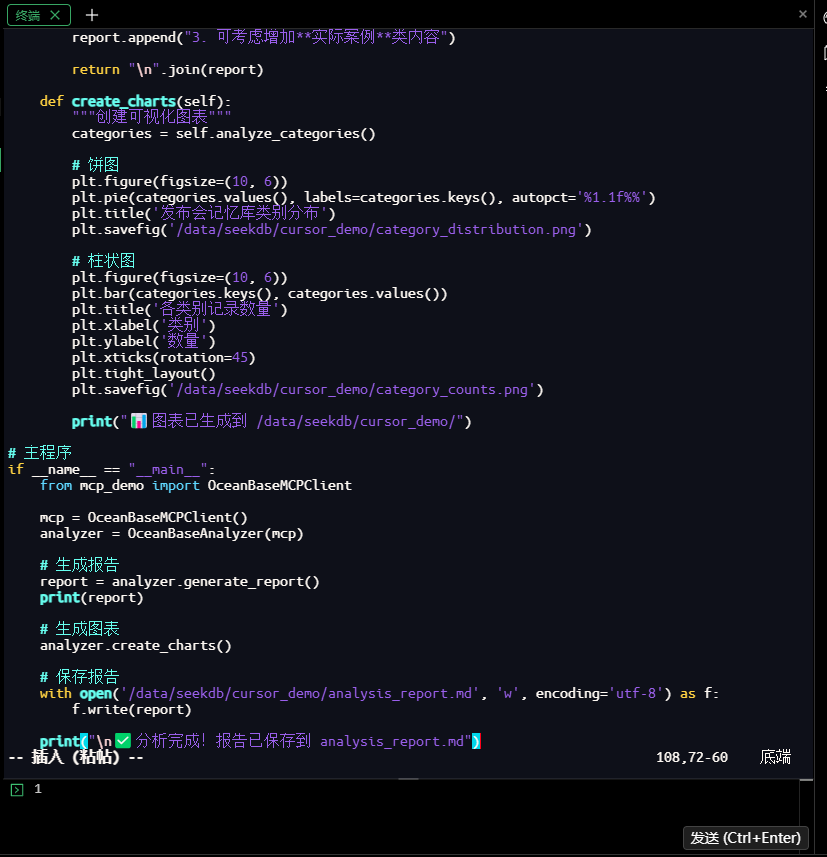The width and height of the screenshot is (827, 857).
Task: Click the OceanBaseMCPClient import line
Action: [x=195, y=485]
